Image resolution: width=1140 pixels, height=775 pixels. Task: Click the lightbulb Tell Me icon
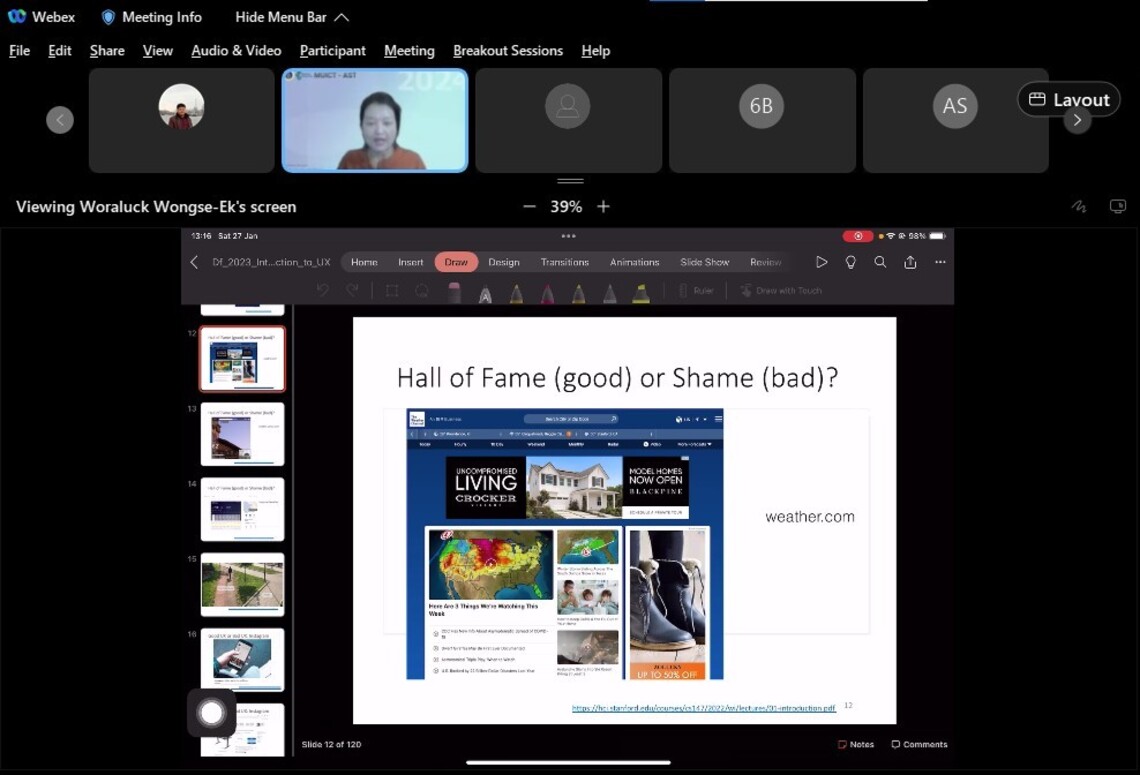[x=851, y=262]
